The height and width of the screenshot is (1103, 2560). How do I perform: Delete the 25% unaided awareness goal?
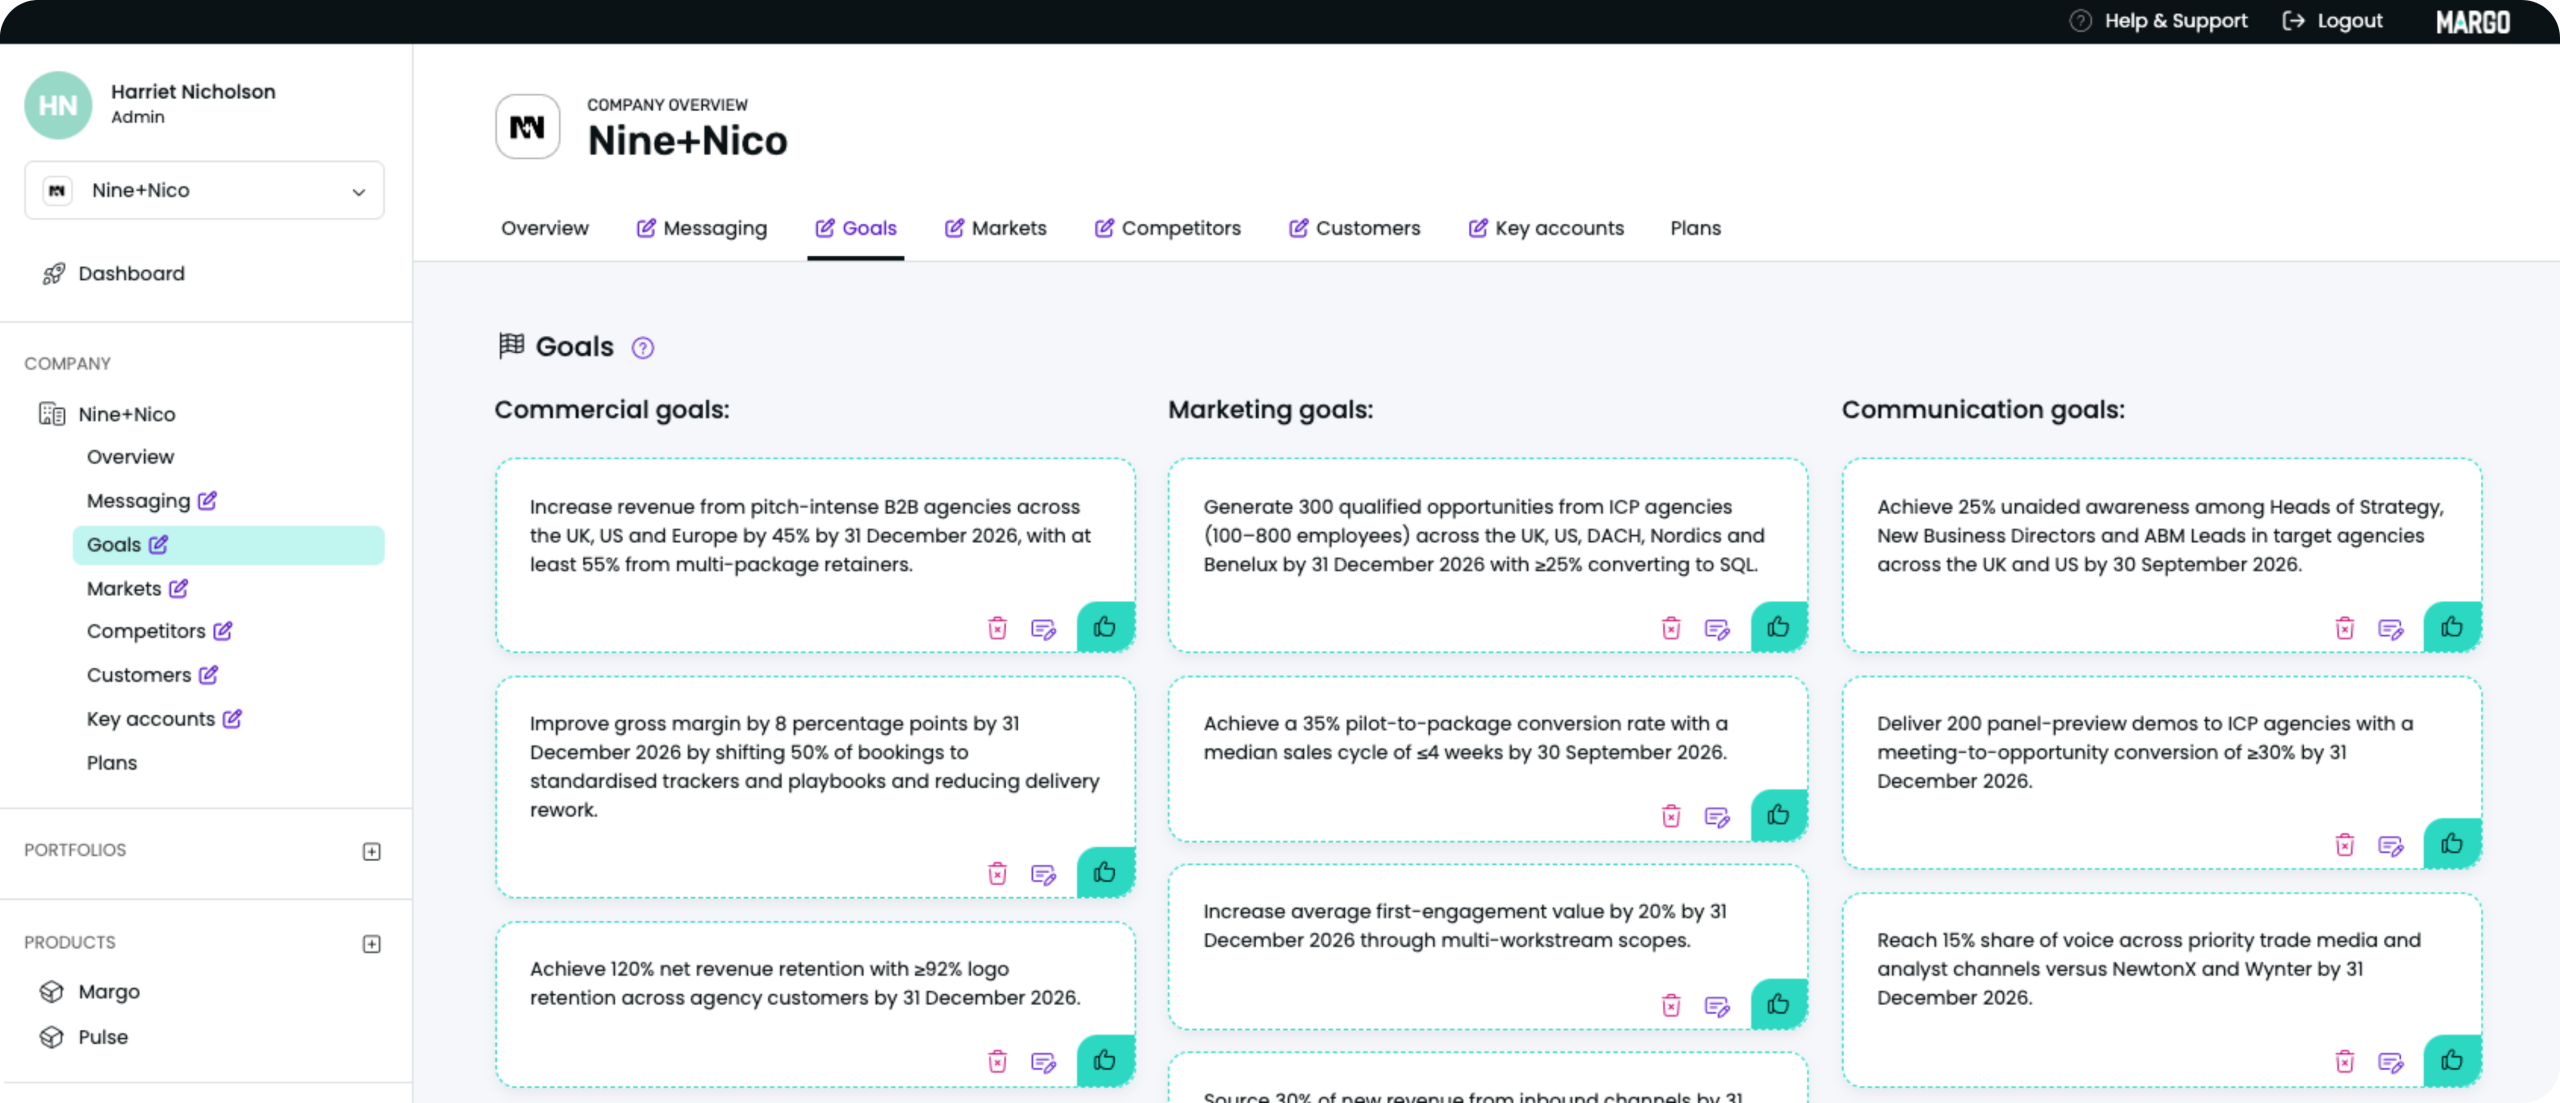[x=2345, y=628]
